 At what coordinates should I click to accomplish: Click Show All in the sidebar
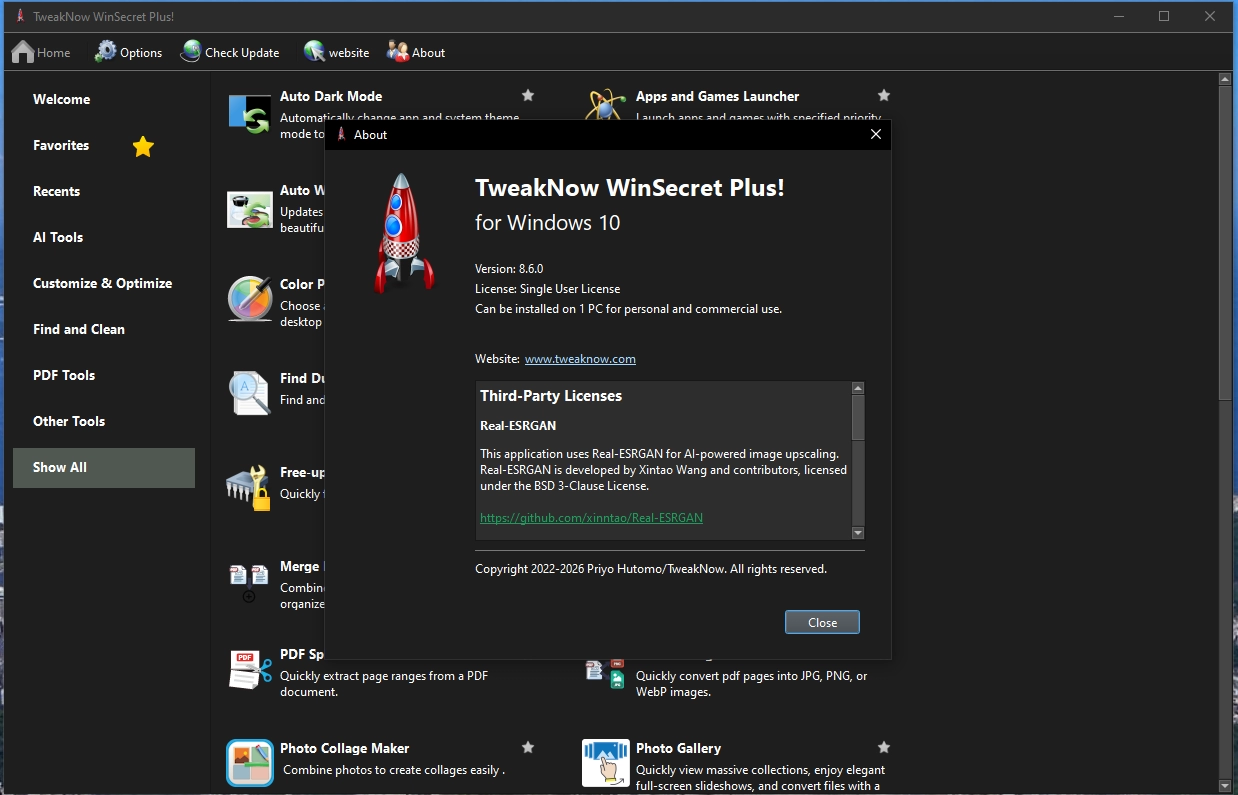[104, 467]
